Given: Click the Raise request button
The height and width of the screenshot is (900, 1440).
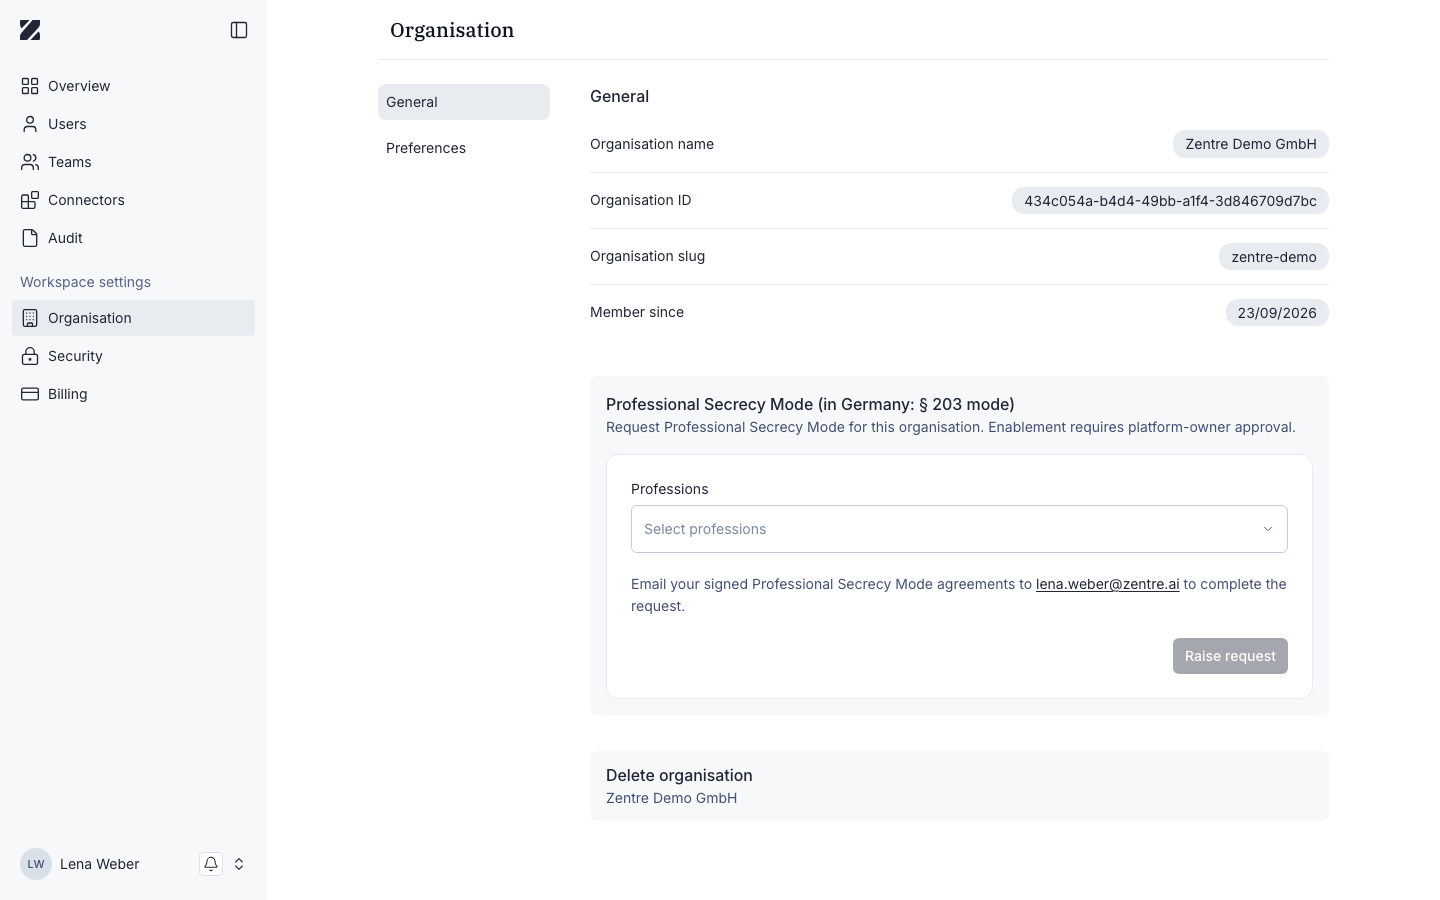Looking at the screenshot, I should [x=1230, y=656].
